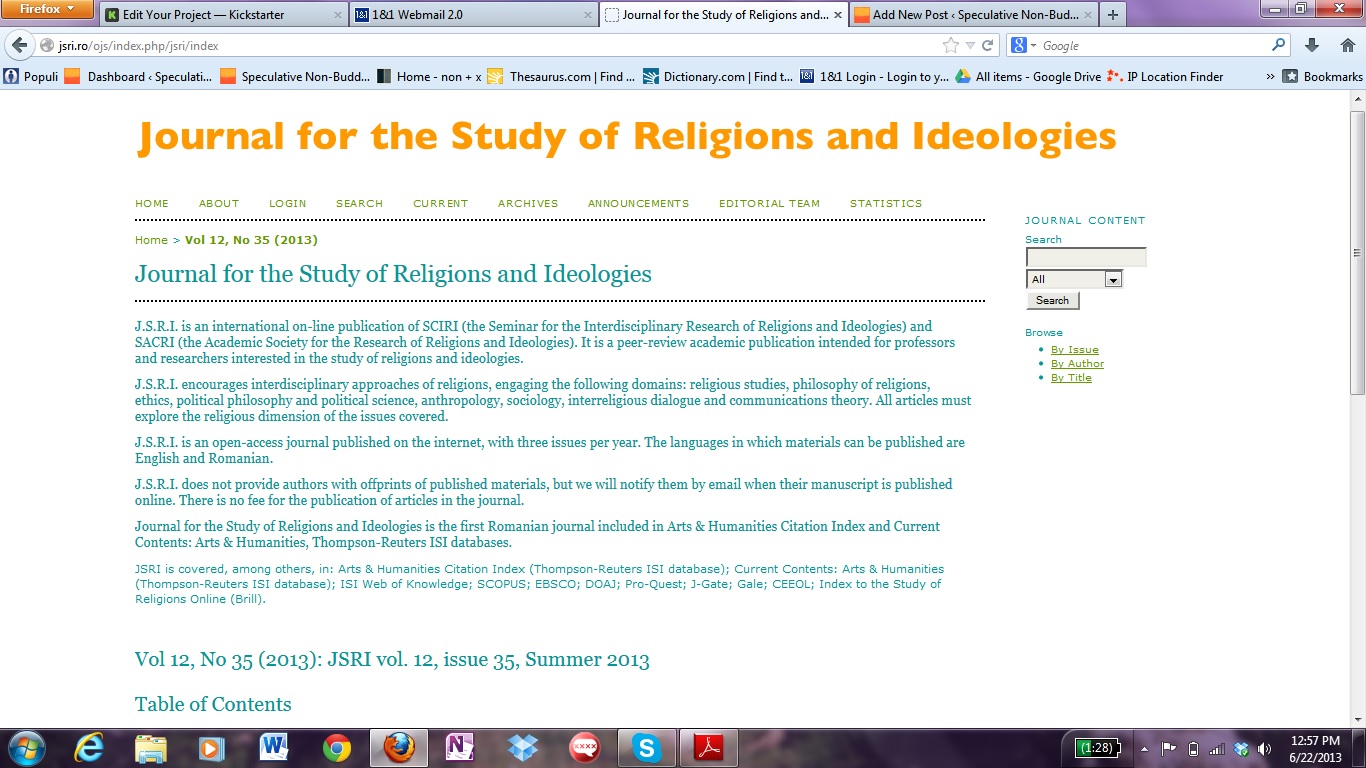Click the browser back arrow button

pos(19,46)
